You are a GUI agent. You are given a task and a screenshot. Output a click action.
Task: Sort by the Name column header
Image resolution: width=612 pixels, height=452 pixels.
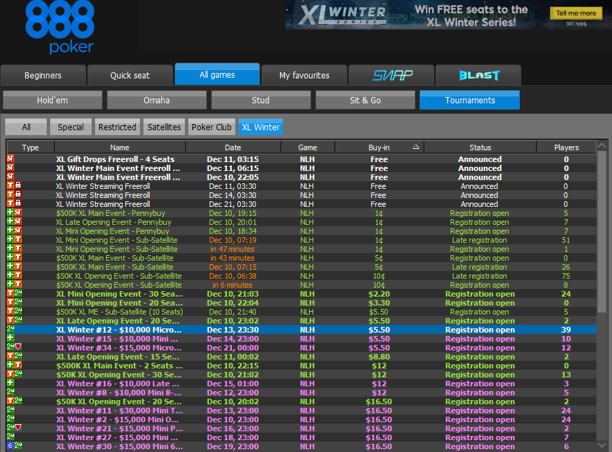point(119,148)
